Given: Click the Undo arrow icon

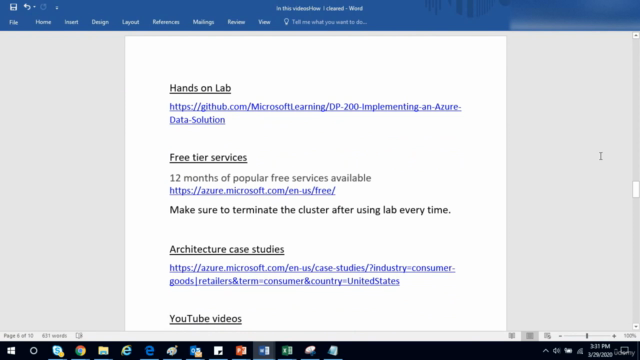Looking at the screenshot, I should (27, 7).
